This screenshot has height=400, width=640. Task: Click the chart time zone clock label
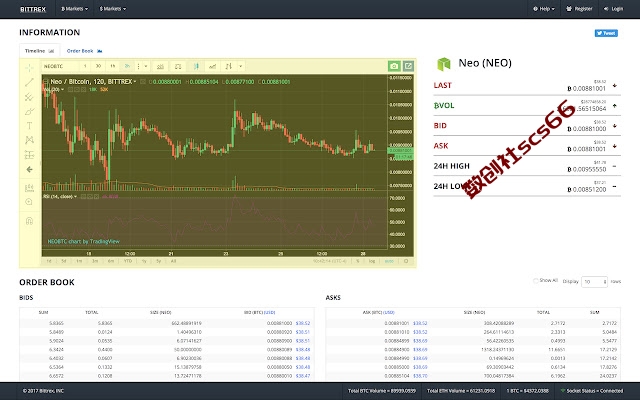[330, 261]
